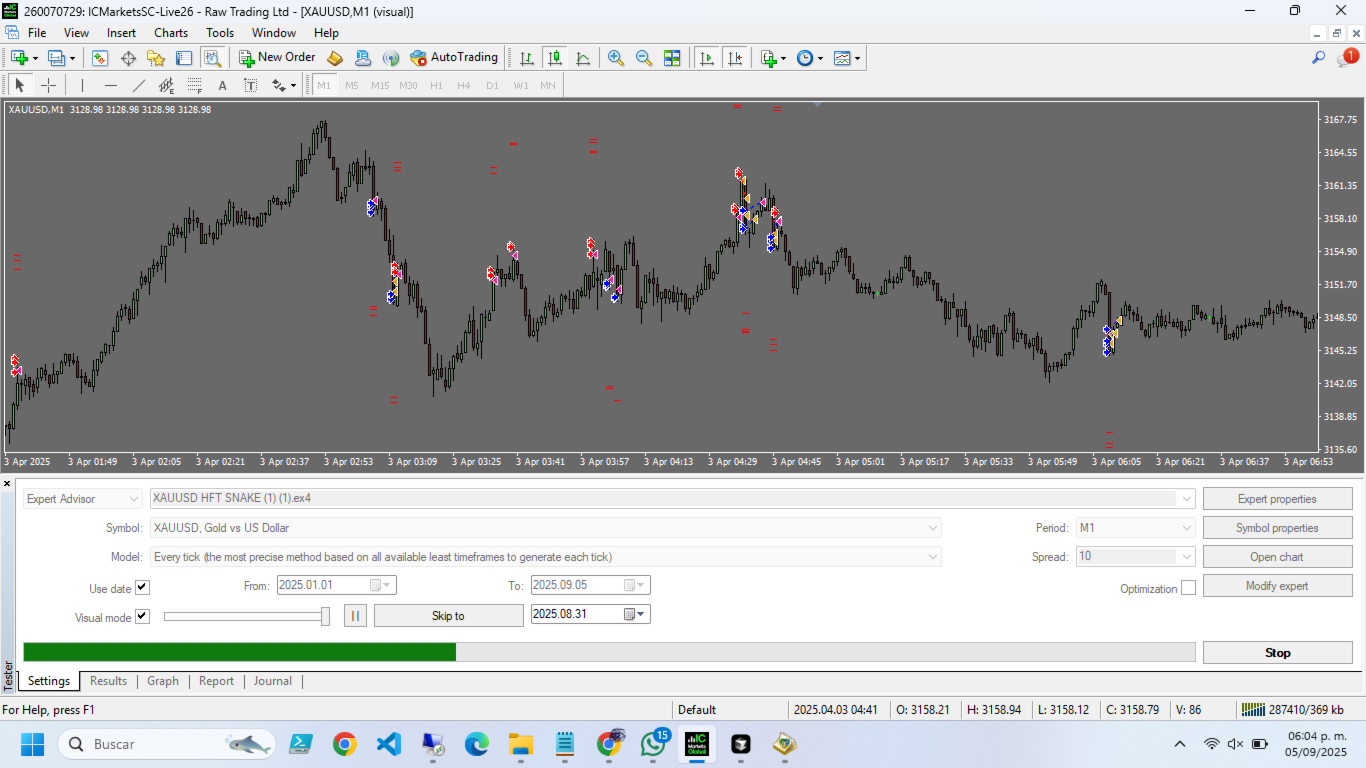Toggle the Strategy Tester toolbar icon
The height and width of the screenshot is (768, 1366).
pos(211,58)
